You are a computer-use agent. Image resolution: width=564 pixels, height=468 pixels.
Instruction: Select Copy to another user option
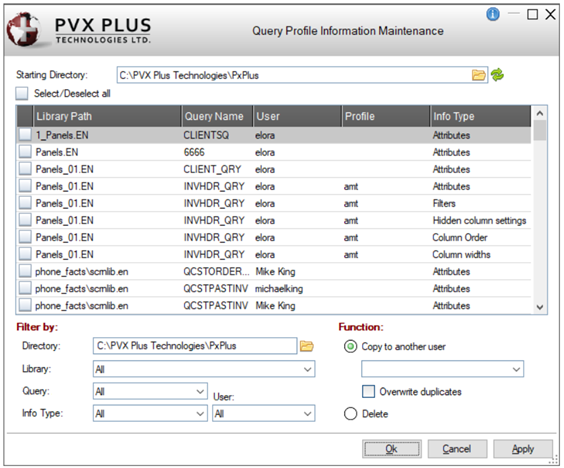tap(350, 346)
